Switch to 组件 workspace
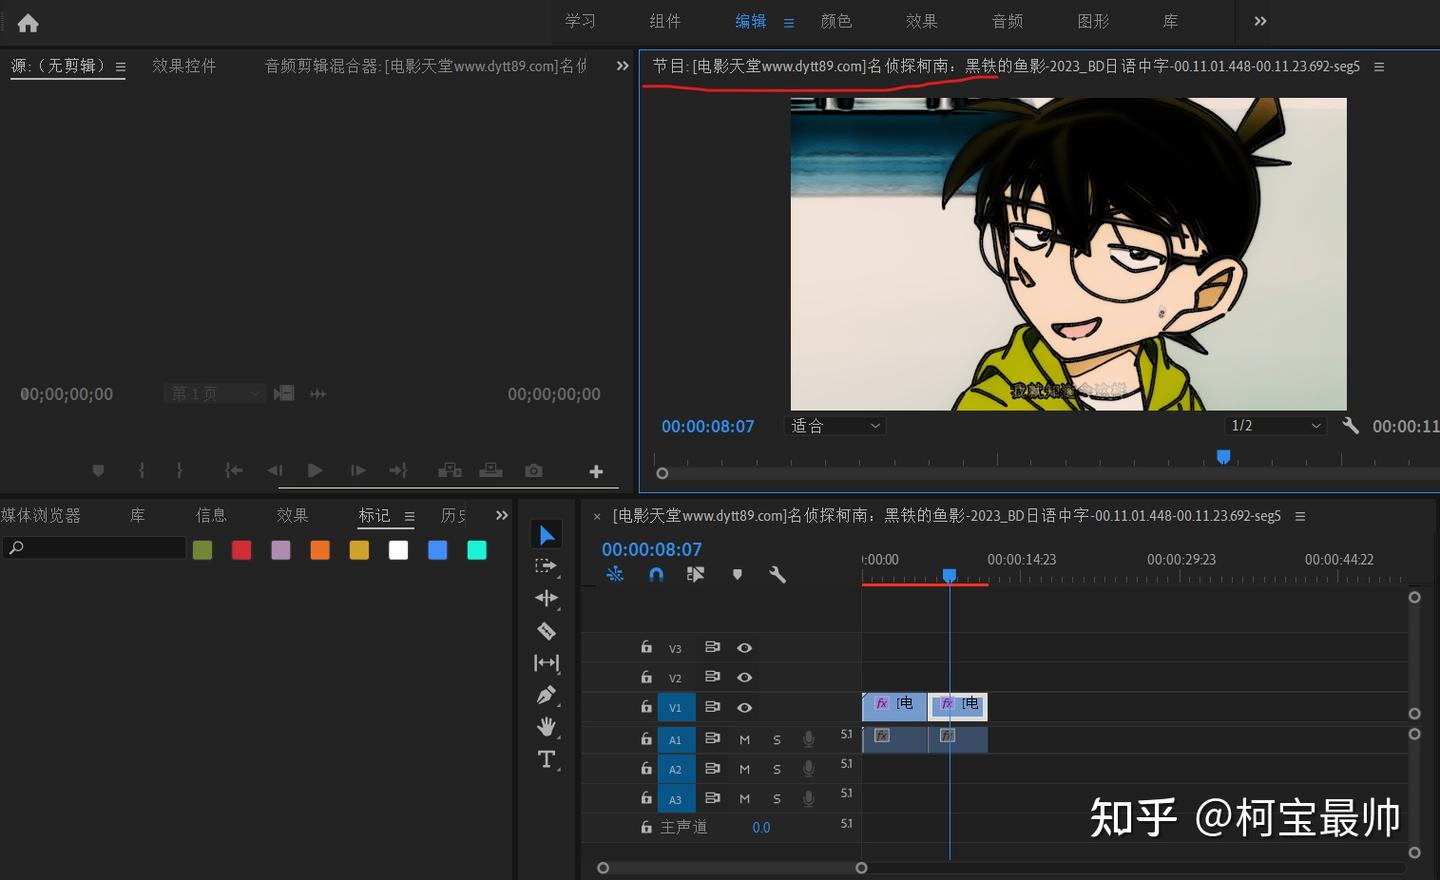Viewport: 1440px width, 880px height. (x=665, y=21)
